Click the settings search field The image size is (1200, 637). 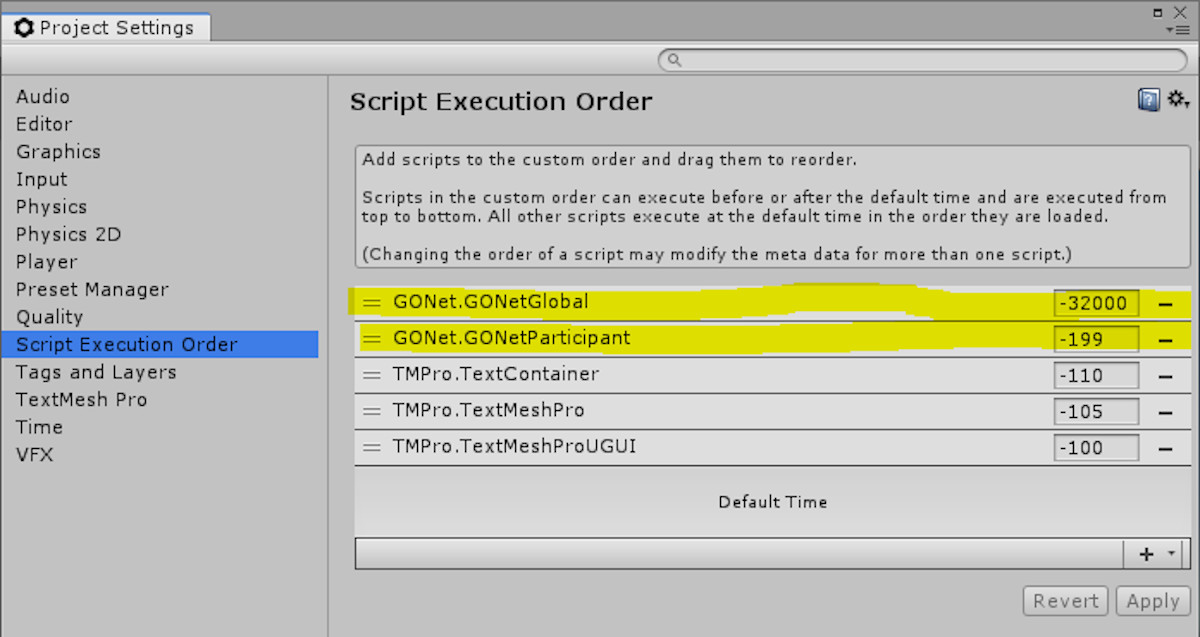(x=923, y=60)
